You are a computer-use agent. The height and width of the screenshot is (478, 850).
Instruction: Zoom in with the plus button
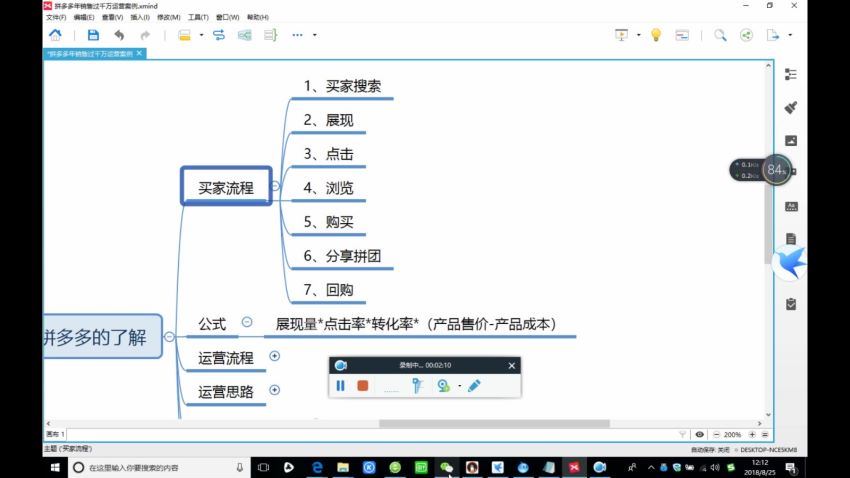[752, 435]
